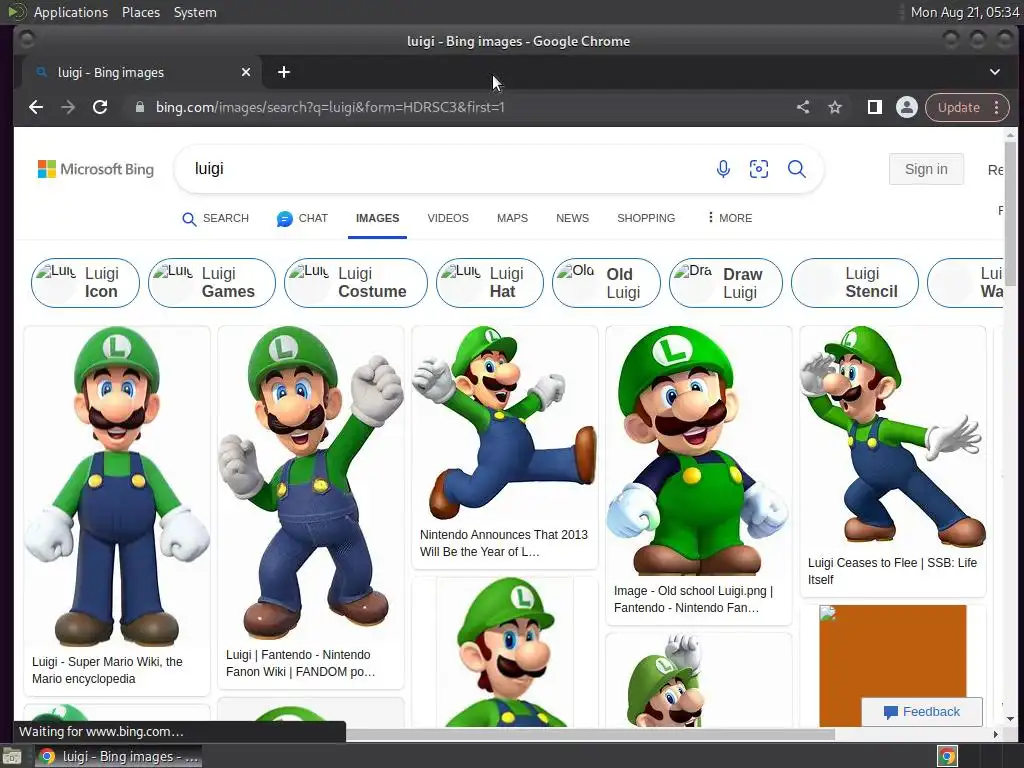This screenshot has height=768, width=1024.
Task: Switch to the Maps tab
Action: point(512,218)
